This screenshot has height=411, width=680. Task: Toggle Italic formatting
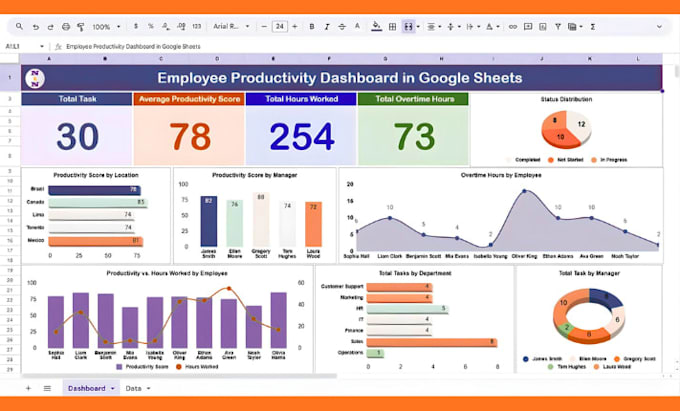(327, 26)
